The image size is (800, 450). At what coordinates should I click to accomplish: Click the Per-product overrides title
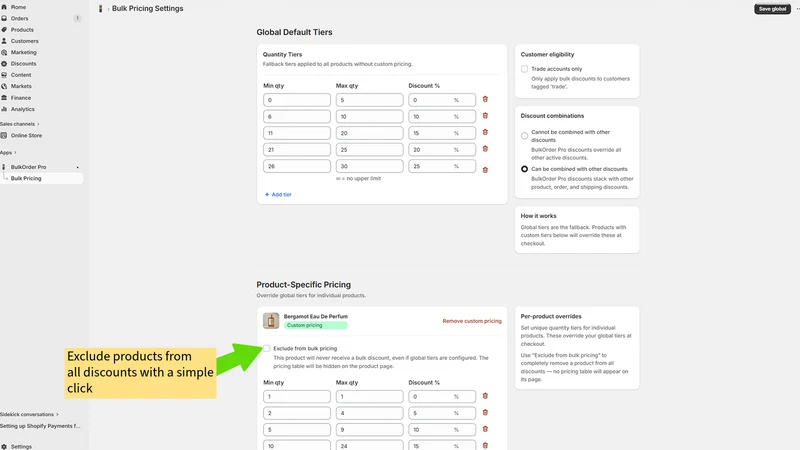pos(551,316)
